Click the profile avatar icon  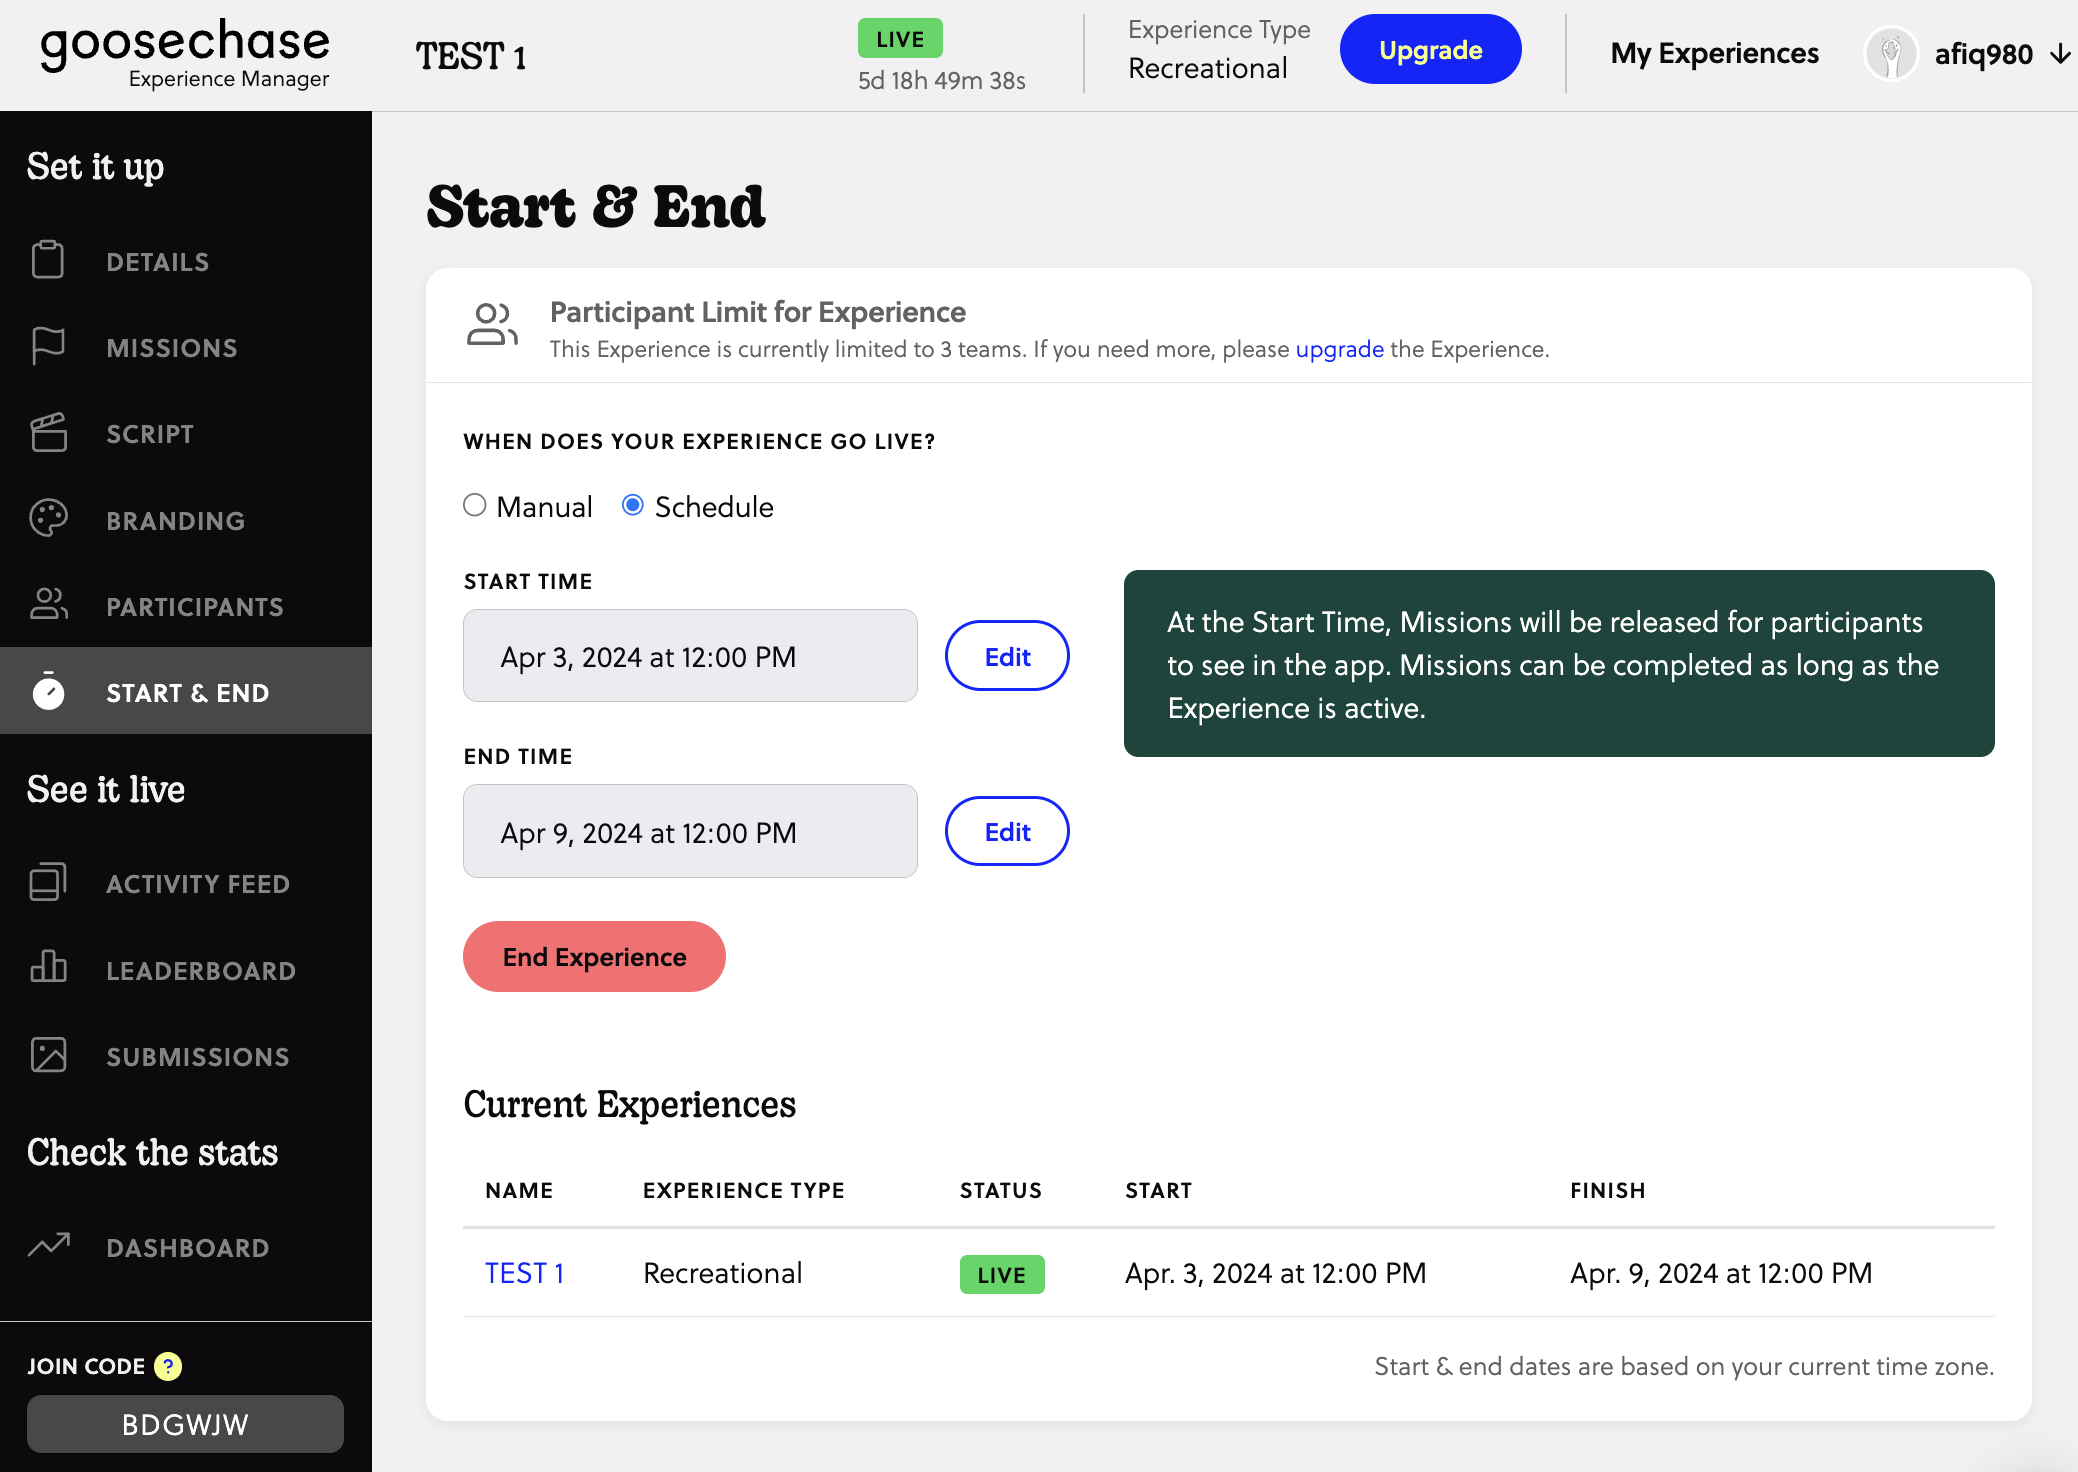(1893, 54)
